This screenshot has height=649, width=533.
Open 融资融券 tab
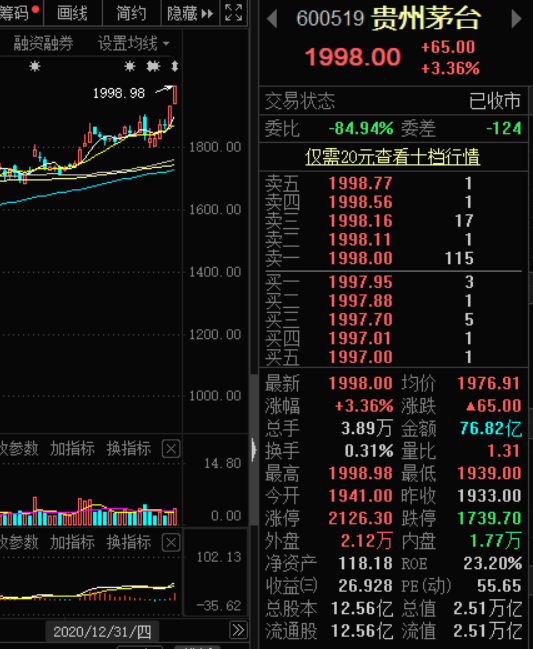[43, 43]
